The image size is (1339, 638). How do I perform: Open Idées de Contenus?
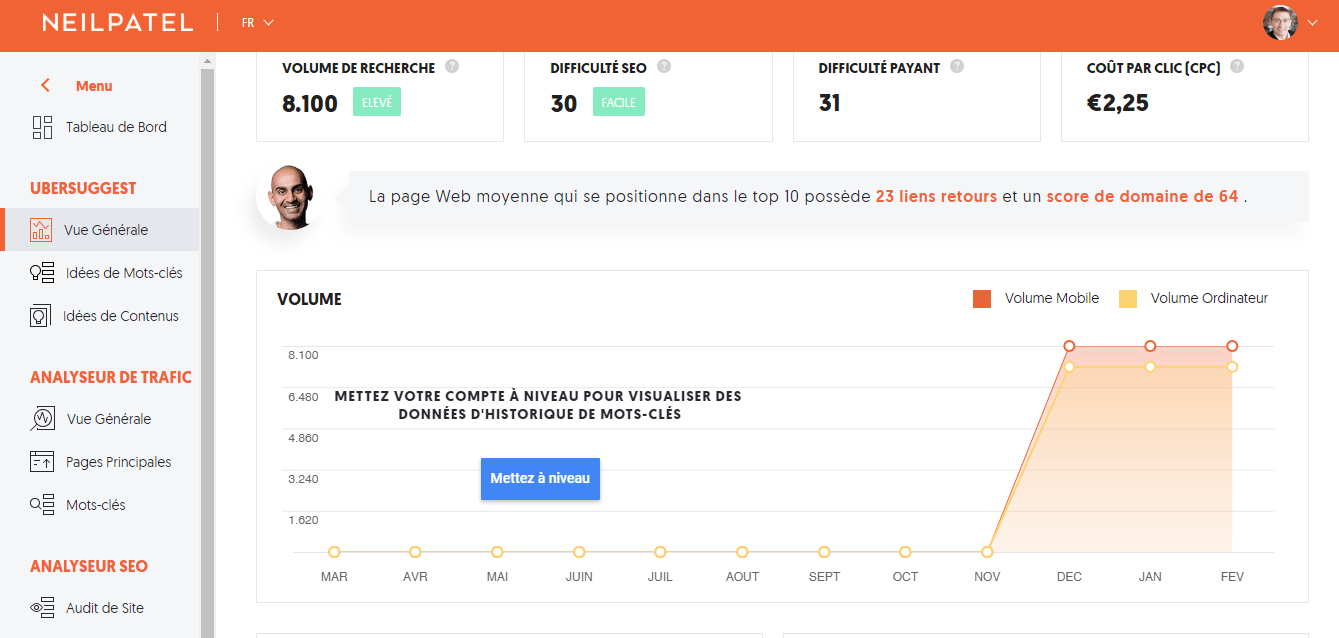pyautogui.click(x=121, y=316)
